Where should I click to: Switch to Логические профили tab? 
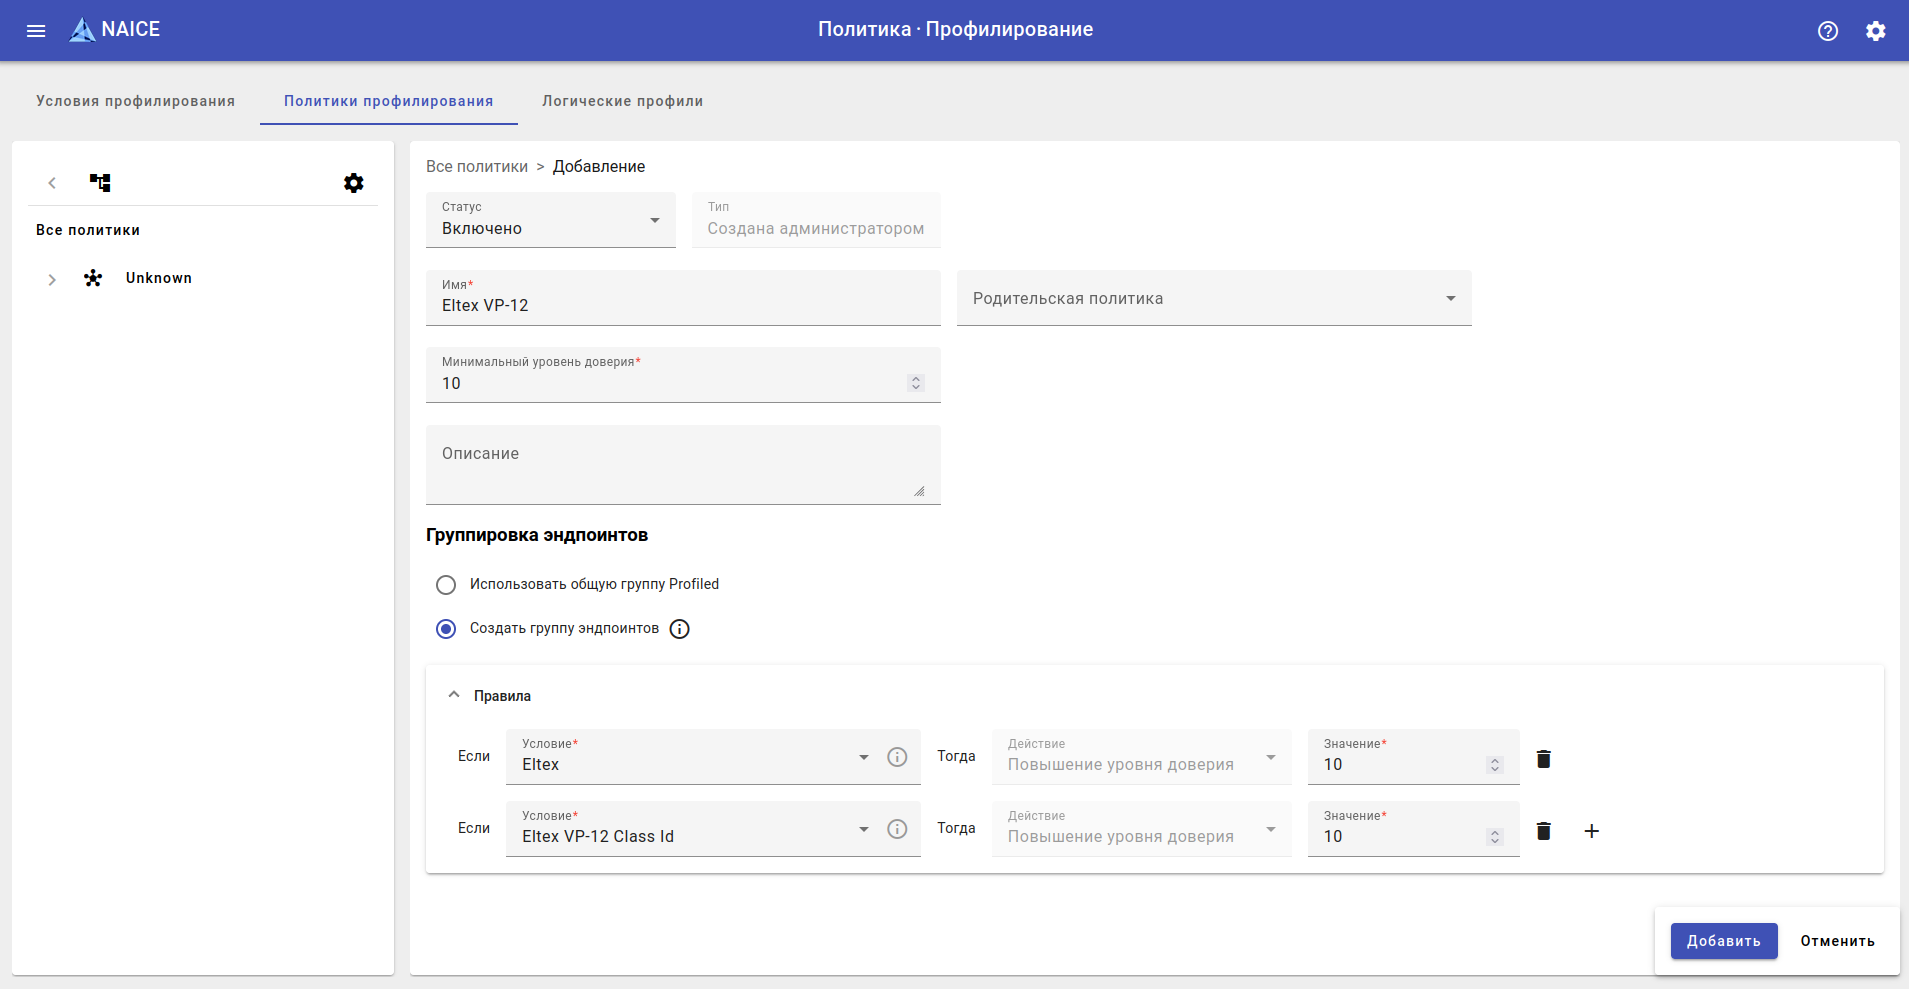[x=622, y=101]
